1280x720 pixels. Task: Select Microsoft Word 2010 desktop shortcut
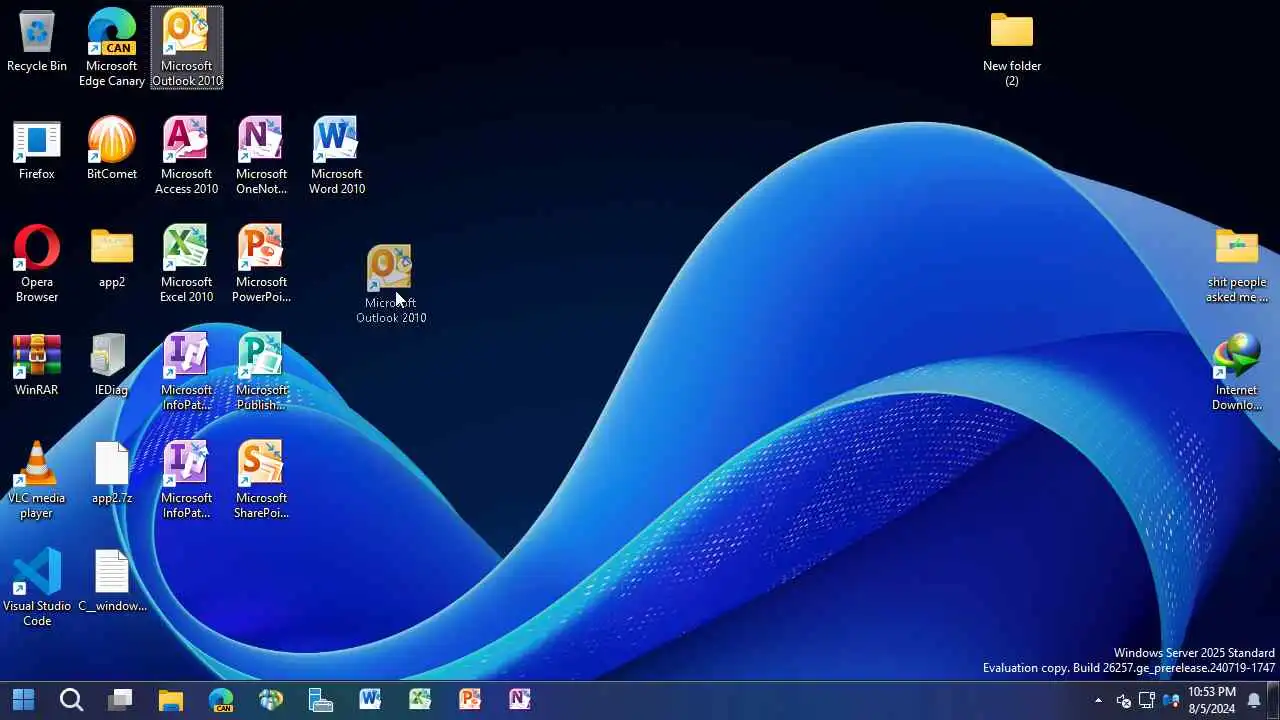(337, 156)
